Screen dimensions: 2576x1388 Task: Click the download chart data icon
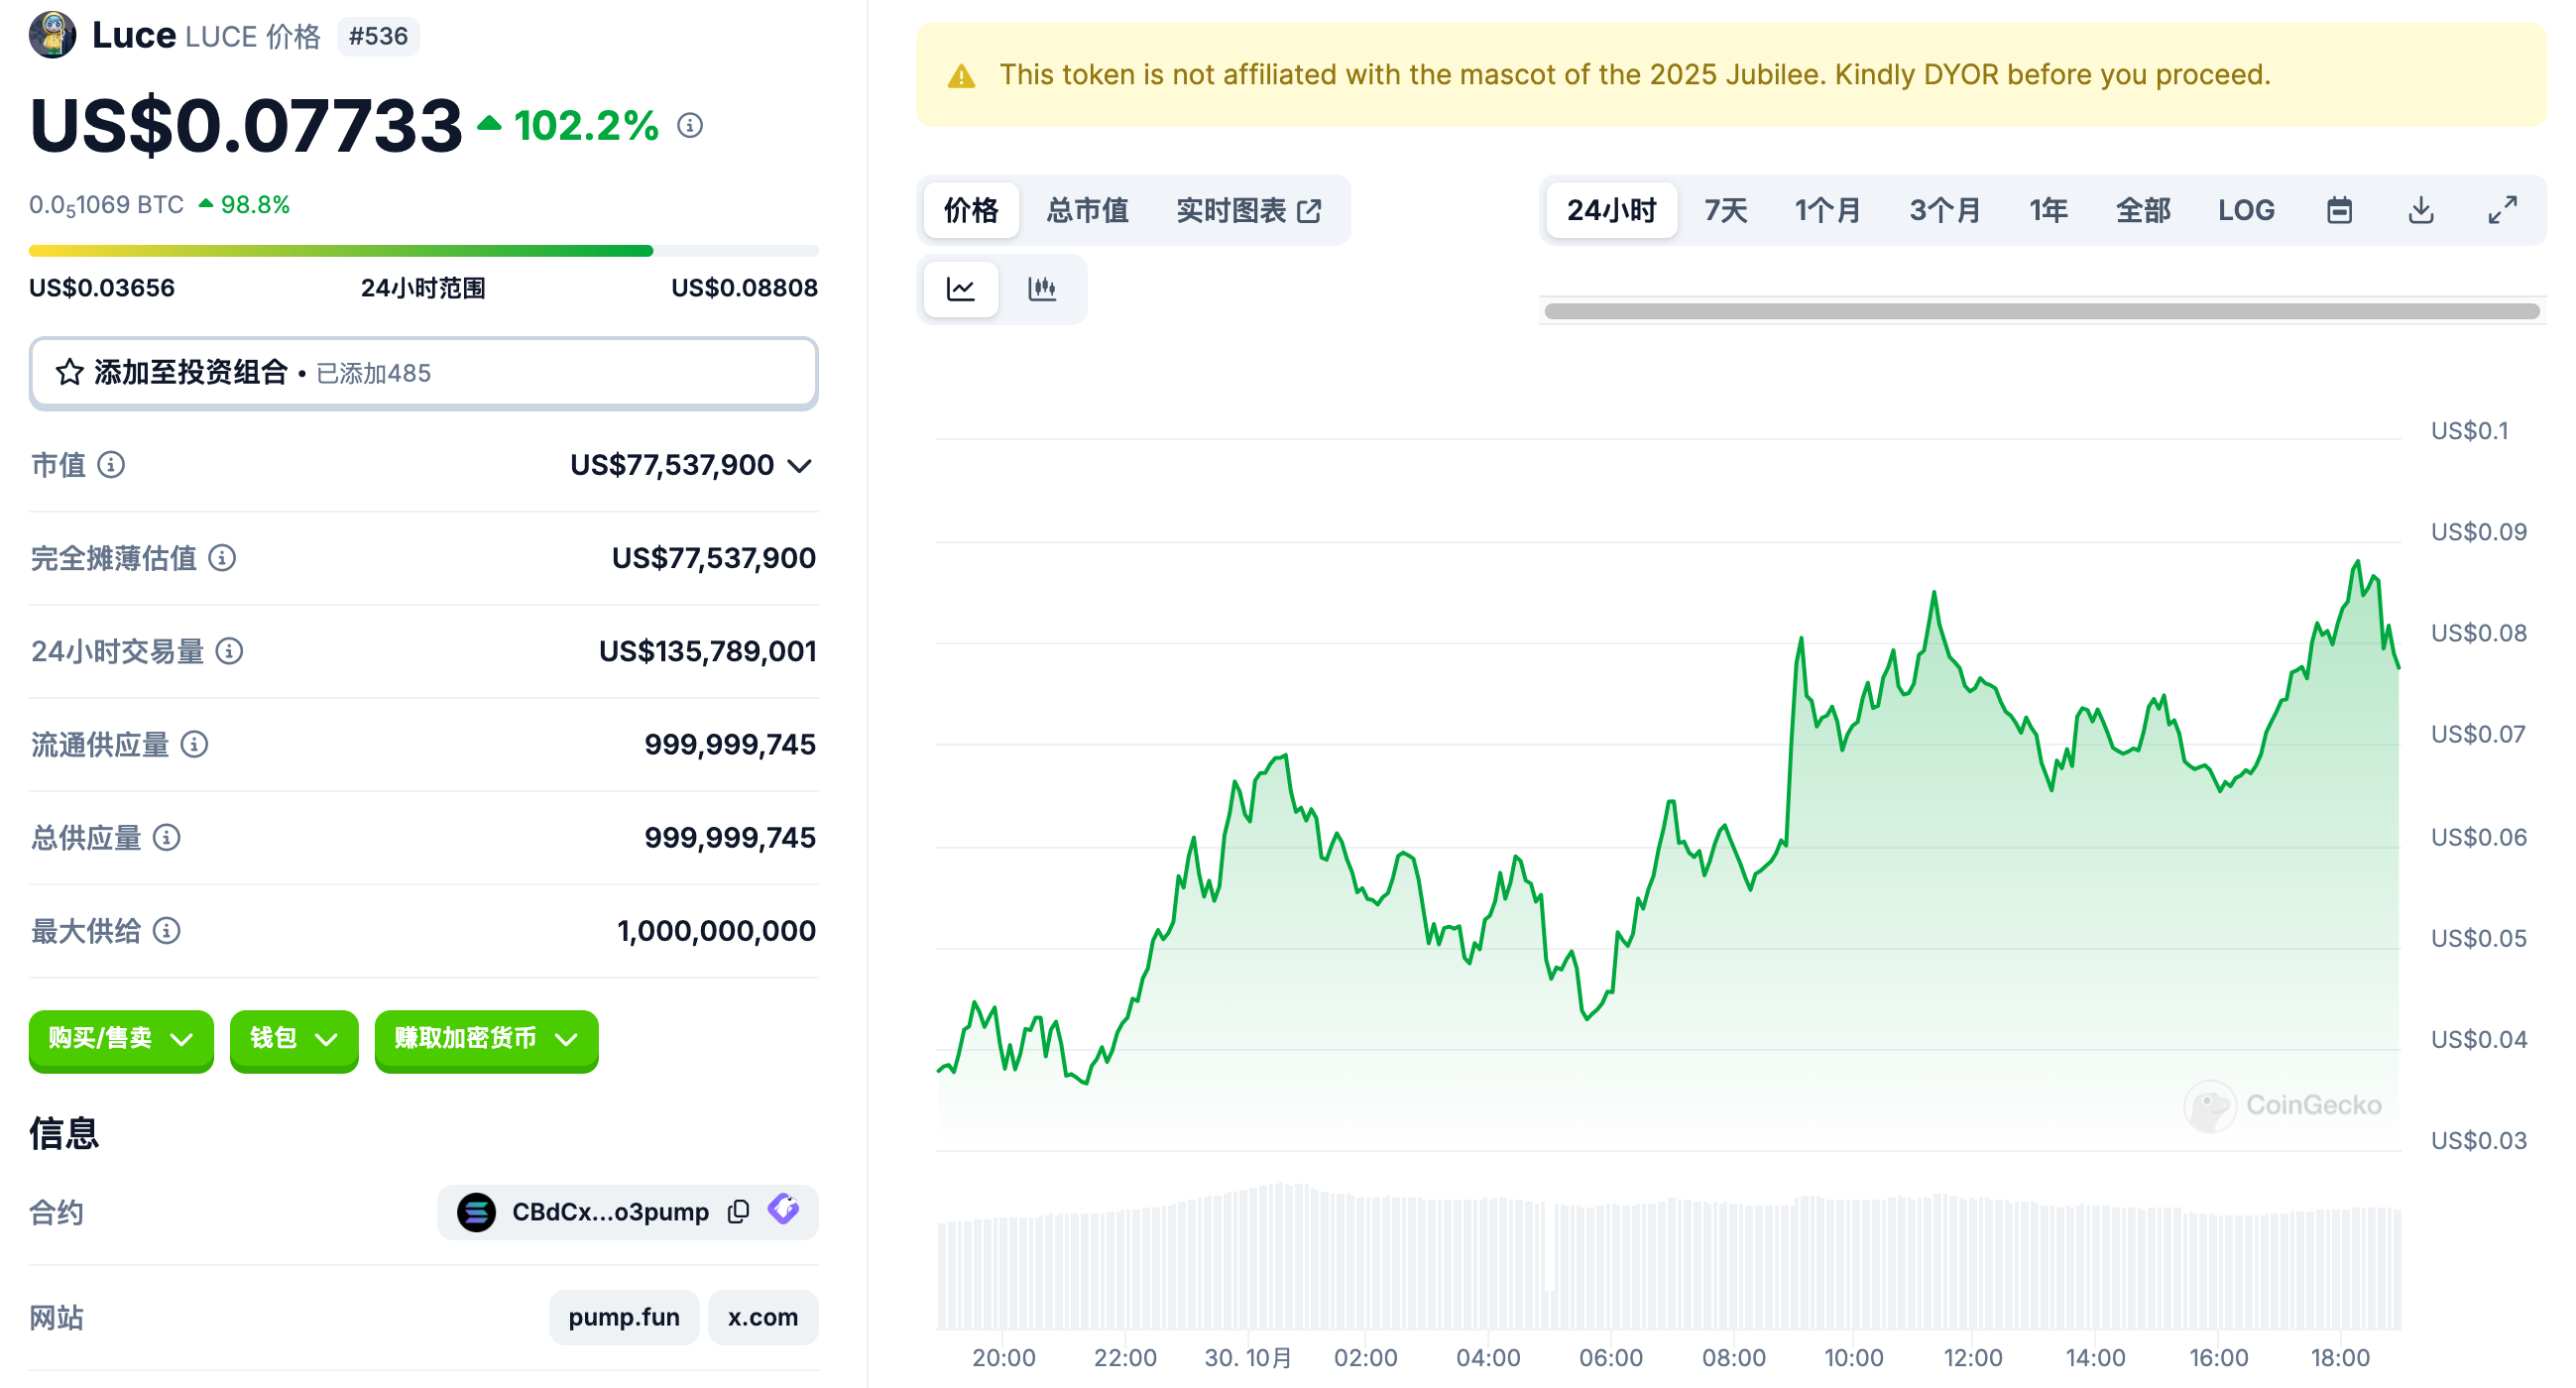2420,210
